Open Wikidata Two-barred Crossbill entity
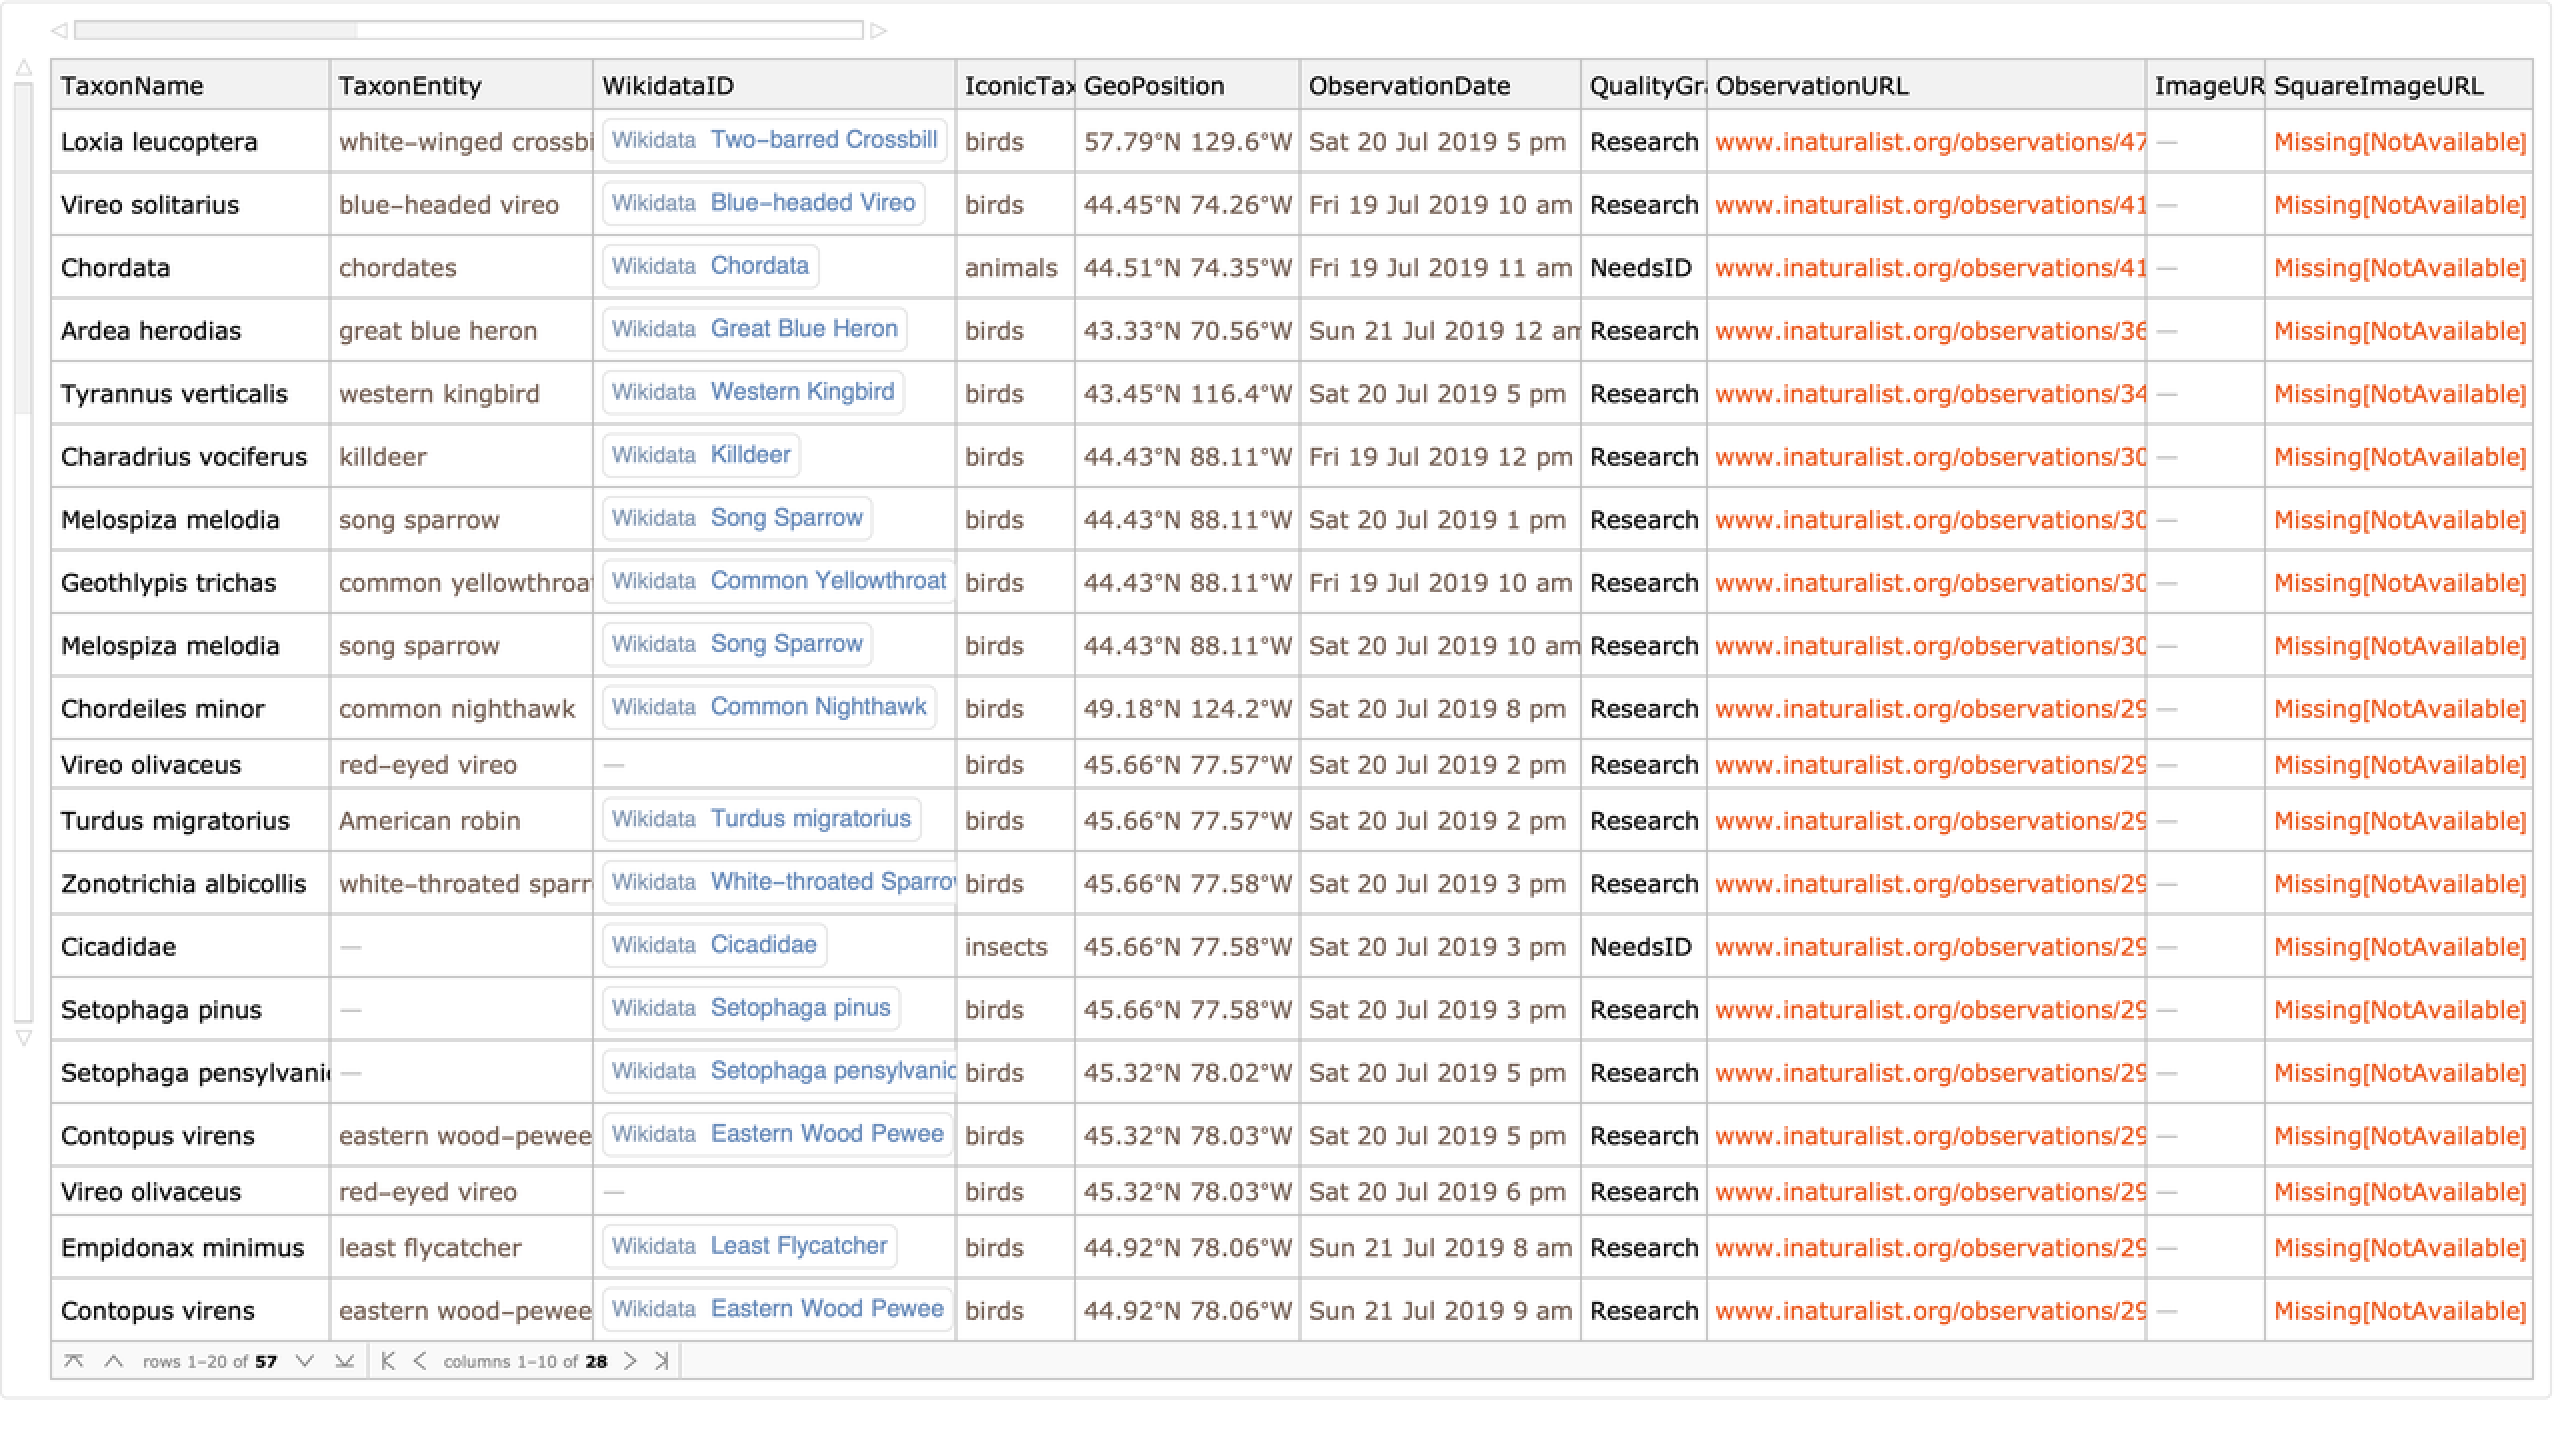Screen dimensions: 2554x1430 click(x=774, y=140)
